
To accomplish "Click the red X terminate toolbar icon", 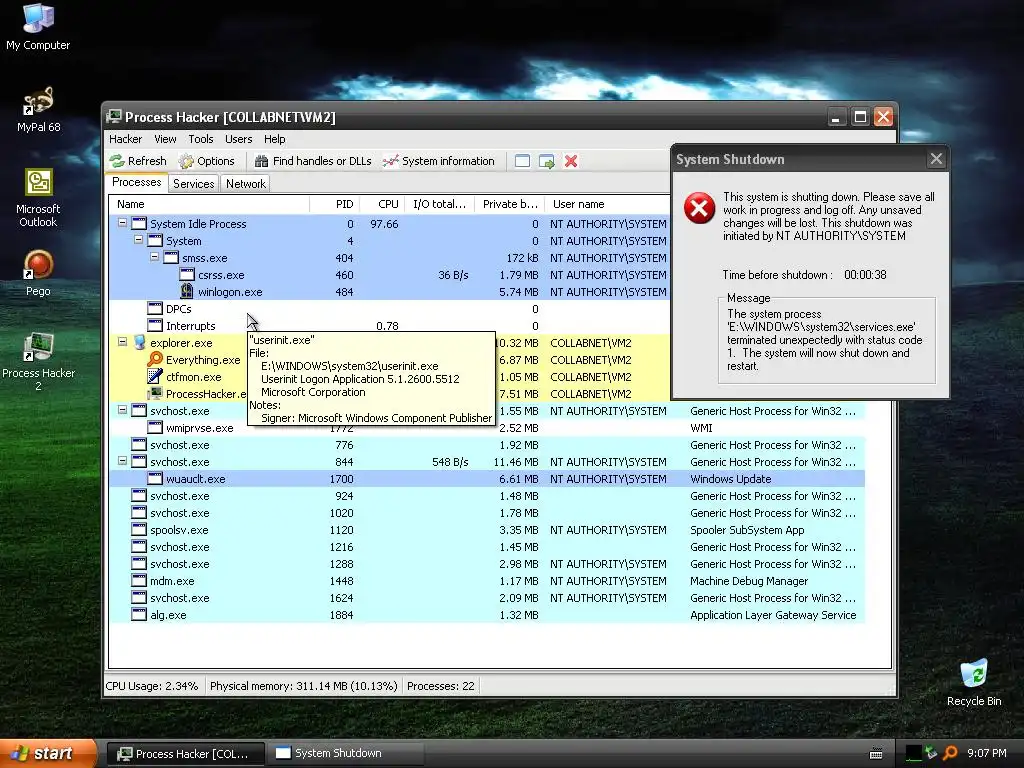I will 571,161.
